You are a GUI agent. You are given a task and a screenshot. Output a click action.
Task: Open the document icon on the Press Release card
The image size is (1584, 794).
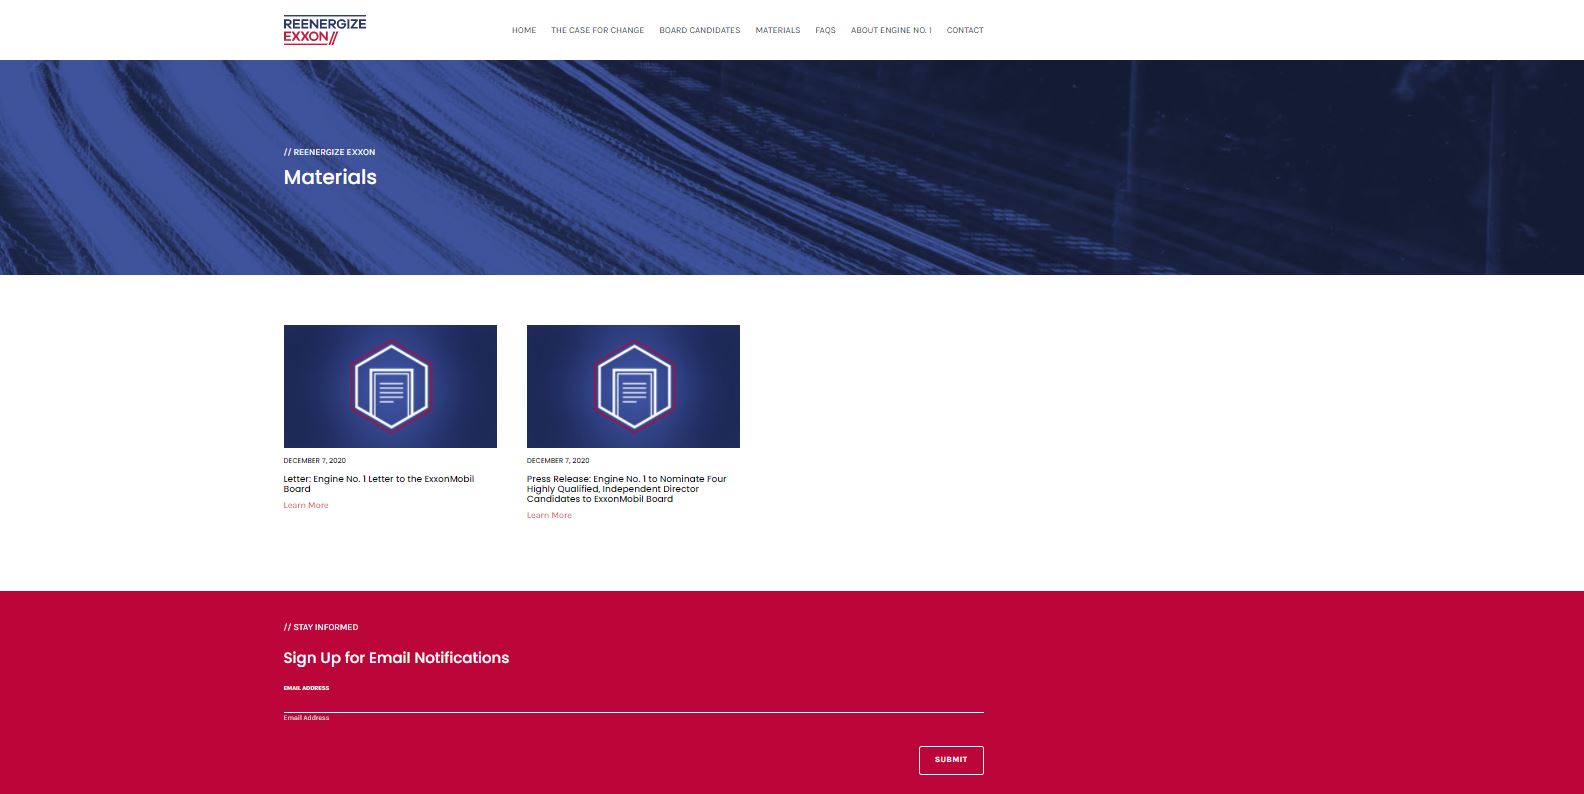coord(633,386)
